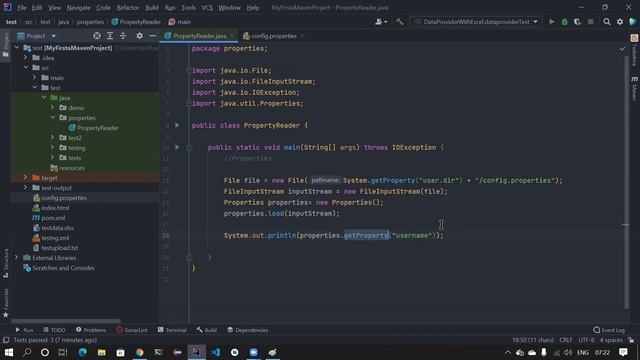Click the editor vertical scrollbar
Image resolution: width=640 pixels, height=360 pixels.
coord(627,182)
